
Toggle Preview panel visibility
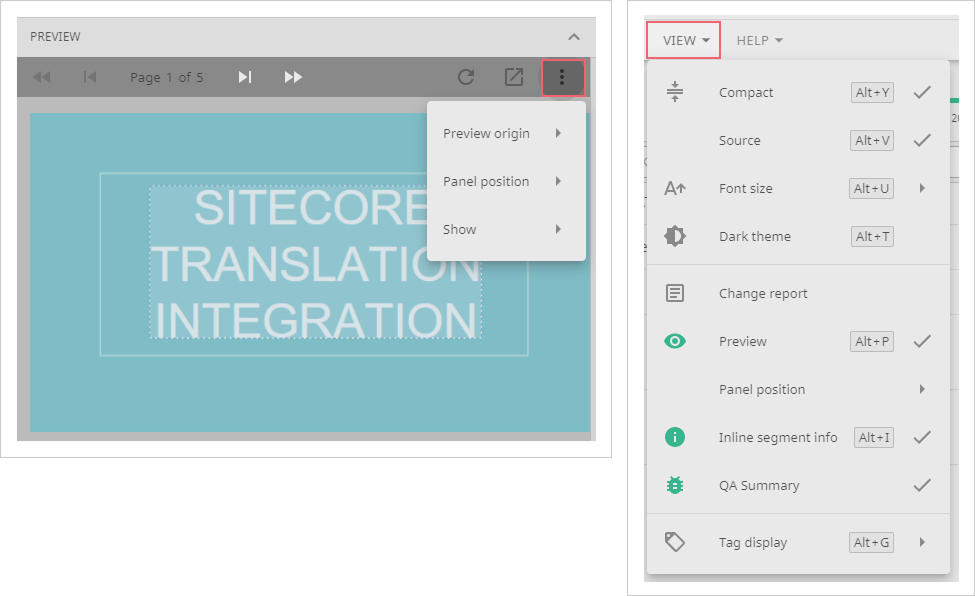[742, 341]
